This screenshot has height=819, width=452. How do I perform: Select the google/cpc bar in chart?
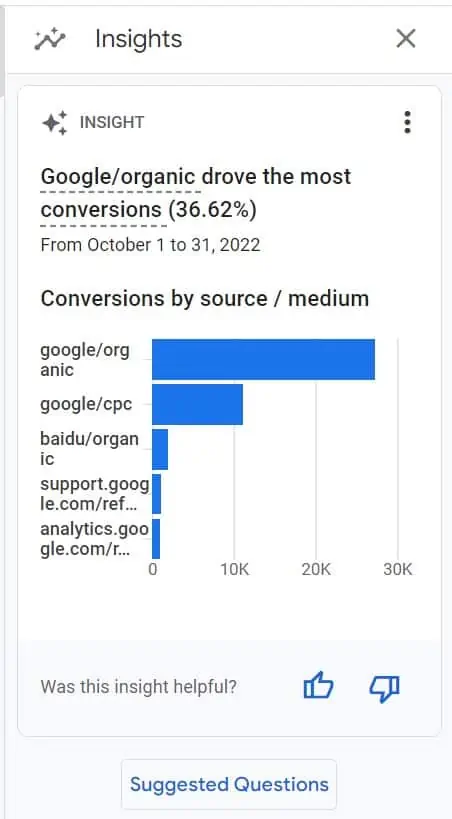pos(198,404)
